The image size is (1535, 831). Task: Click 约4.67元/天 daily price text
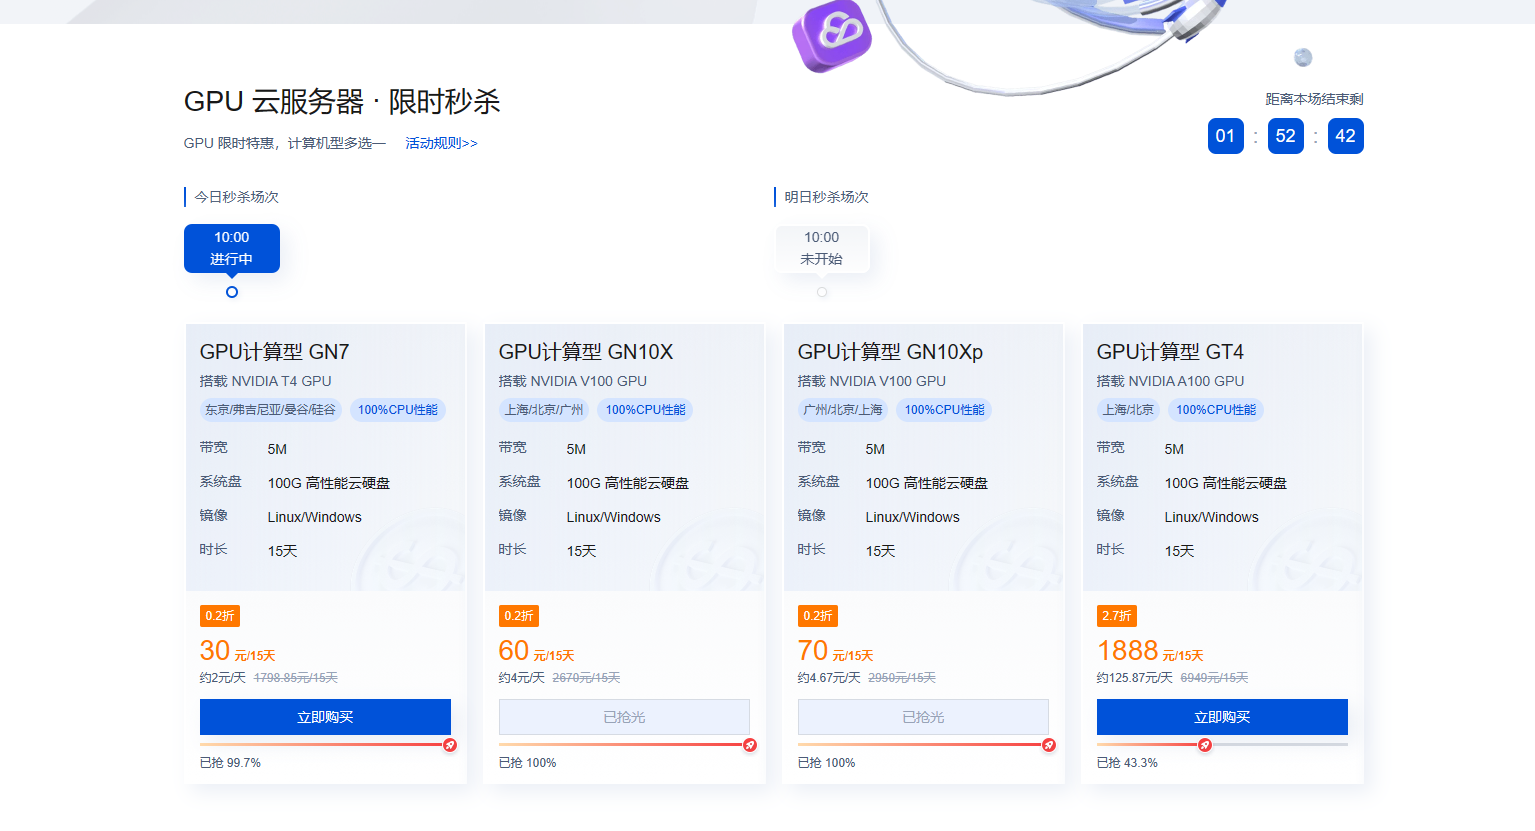tap(829, 678)
